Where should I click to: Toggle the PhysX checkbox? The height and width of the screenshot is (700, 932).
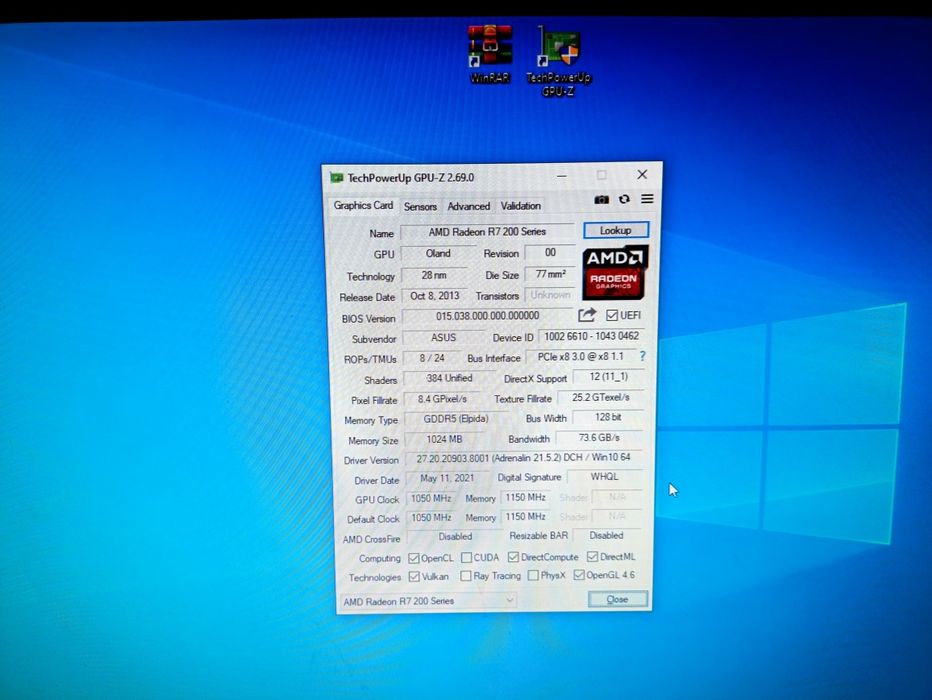(533, 575)
